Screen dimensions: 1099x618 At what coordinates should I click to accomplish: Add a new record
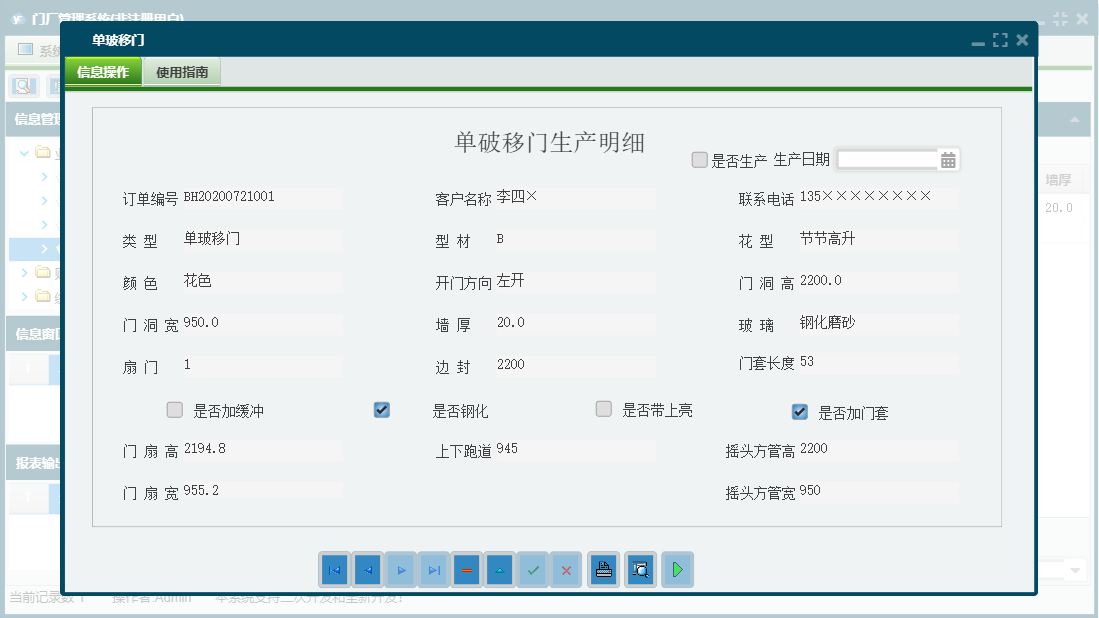[x=500, y=569]
